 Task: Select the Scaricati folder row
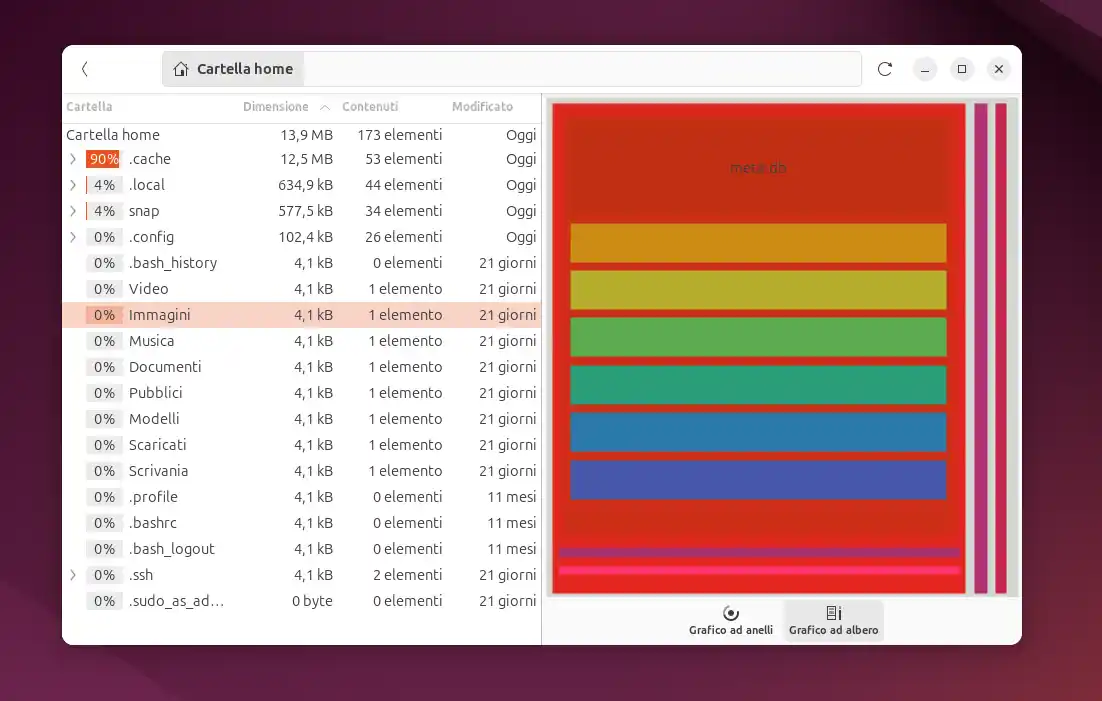pos(302,445)
